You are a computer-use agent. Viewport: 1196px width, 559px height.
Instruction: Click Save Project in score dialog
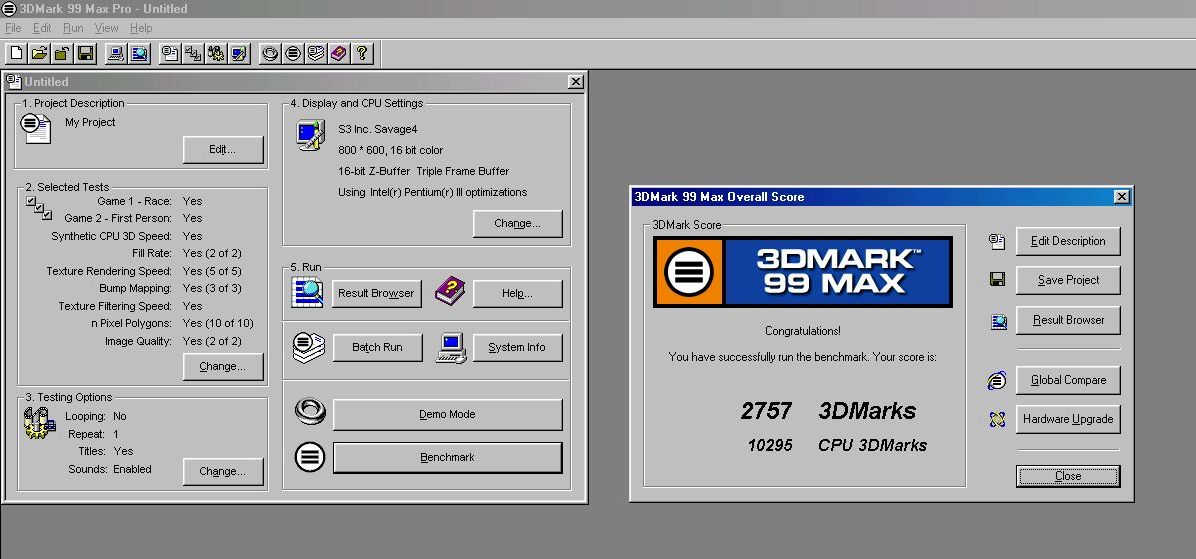[x=1068, y=280]
